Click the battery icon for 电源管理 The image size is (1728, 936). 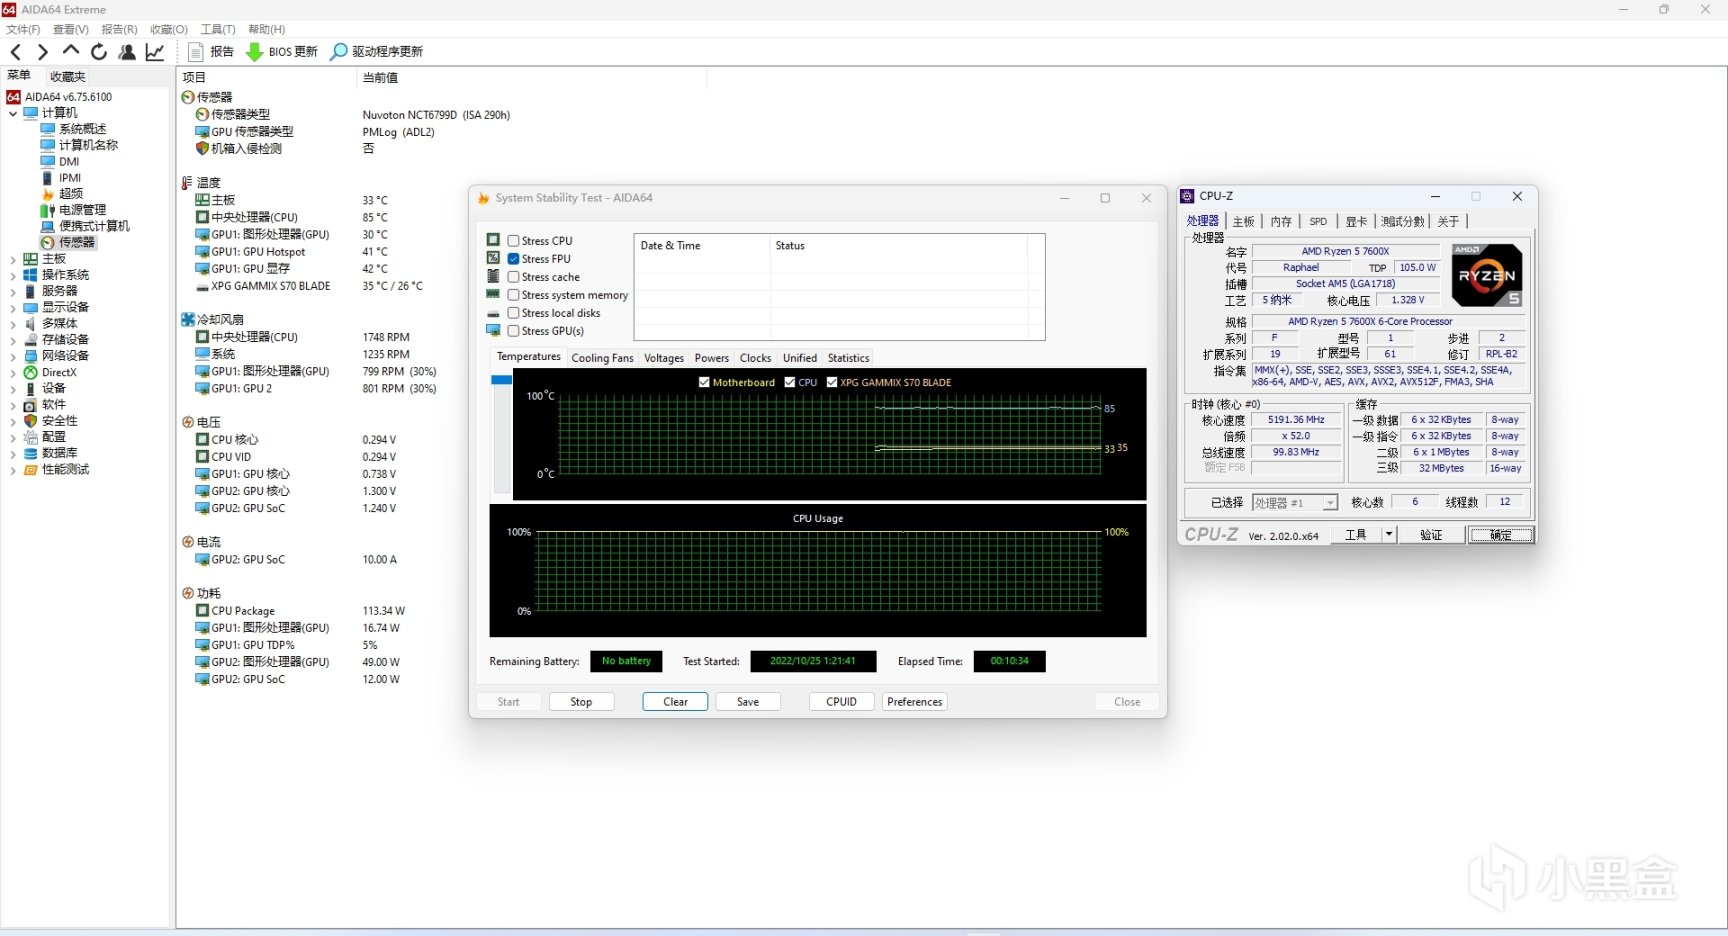(48, 210)
